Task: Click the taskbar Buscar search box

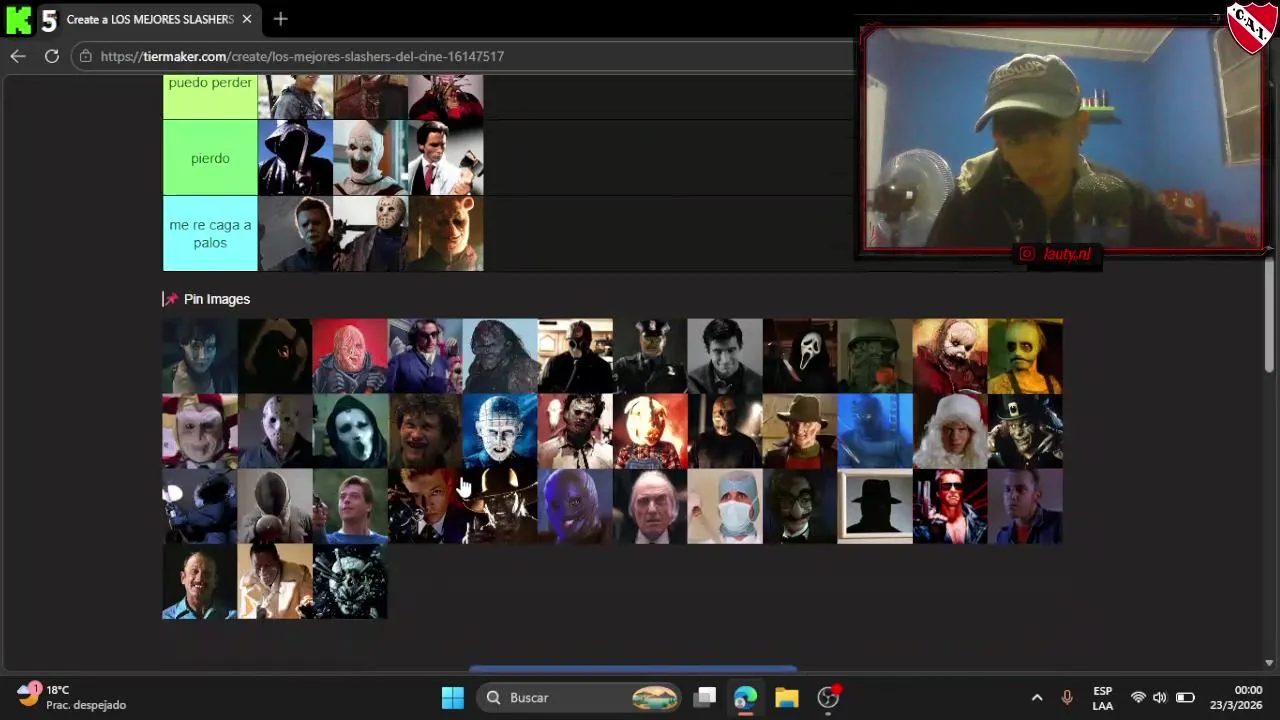Action: [579, 697]
